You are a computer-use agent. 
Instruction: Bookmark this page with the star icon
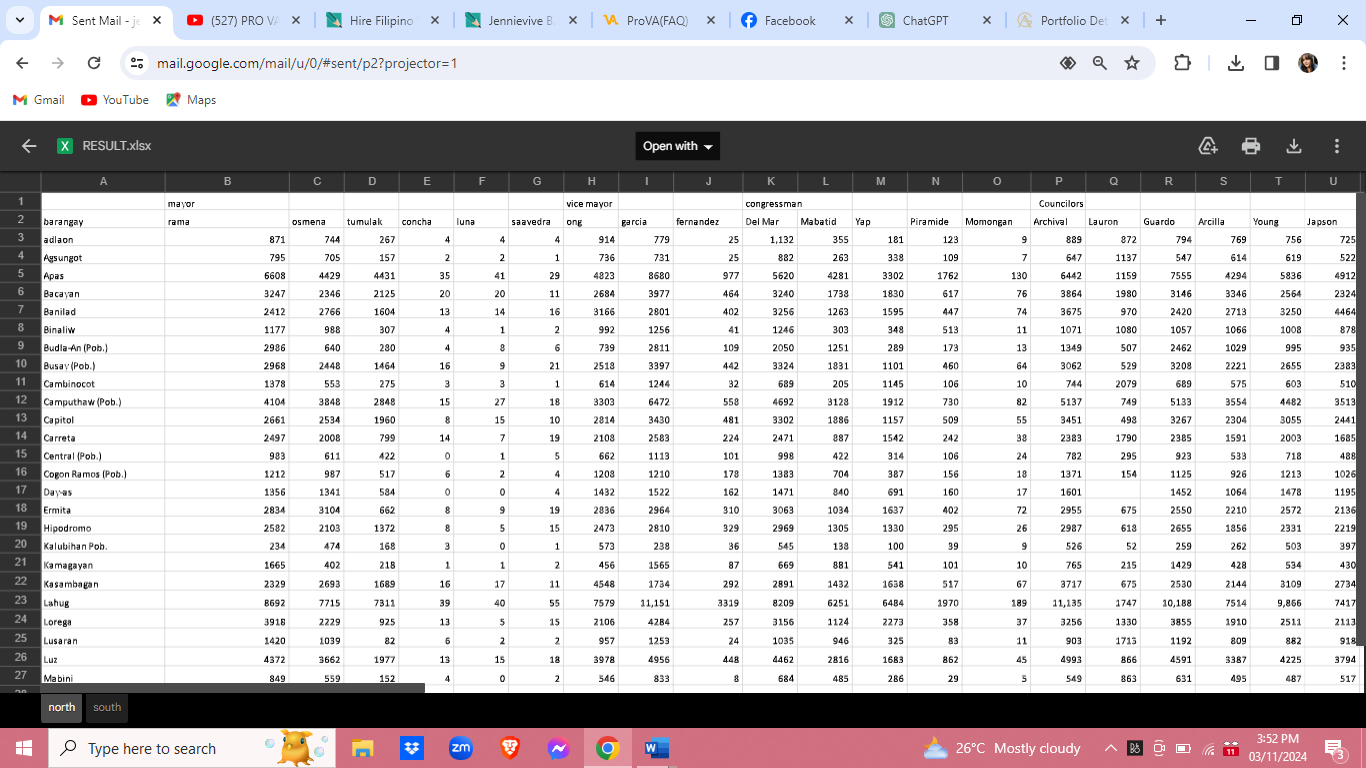1132,63
